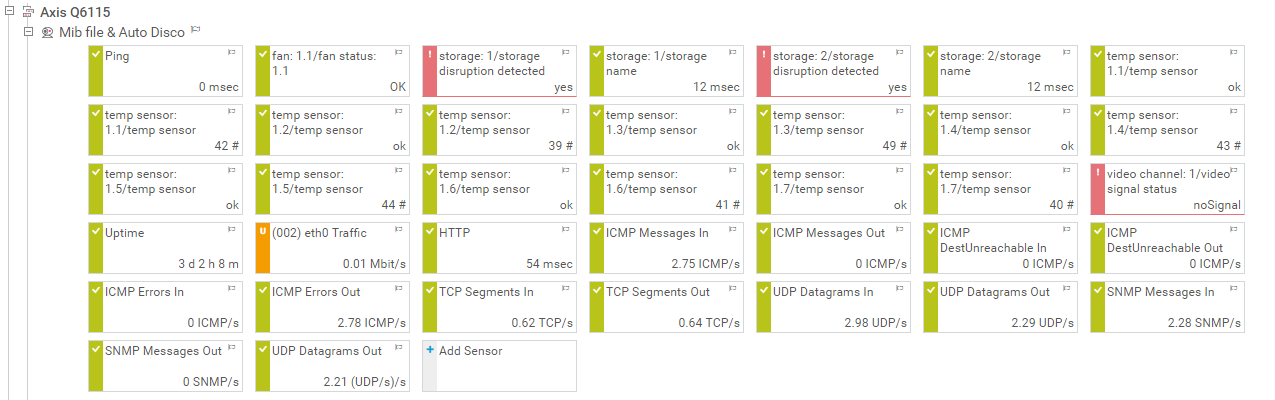
Task: Collapse the Axis Q6115 device node
Action: tap(10, 13)
